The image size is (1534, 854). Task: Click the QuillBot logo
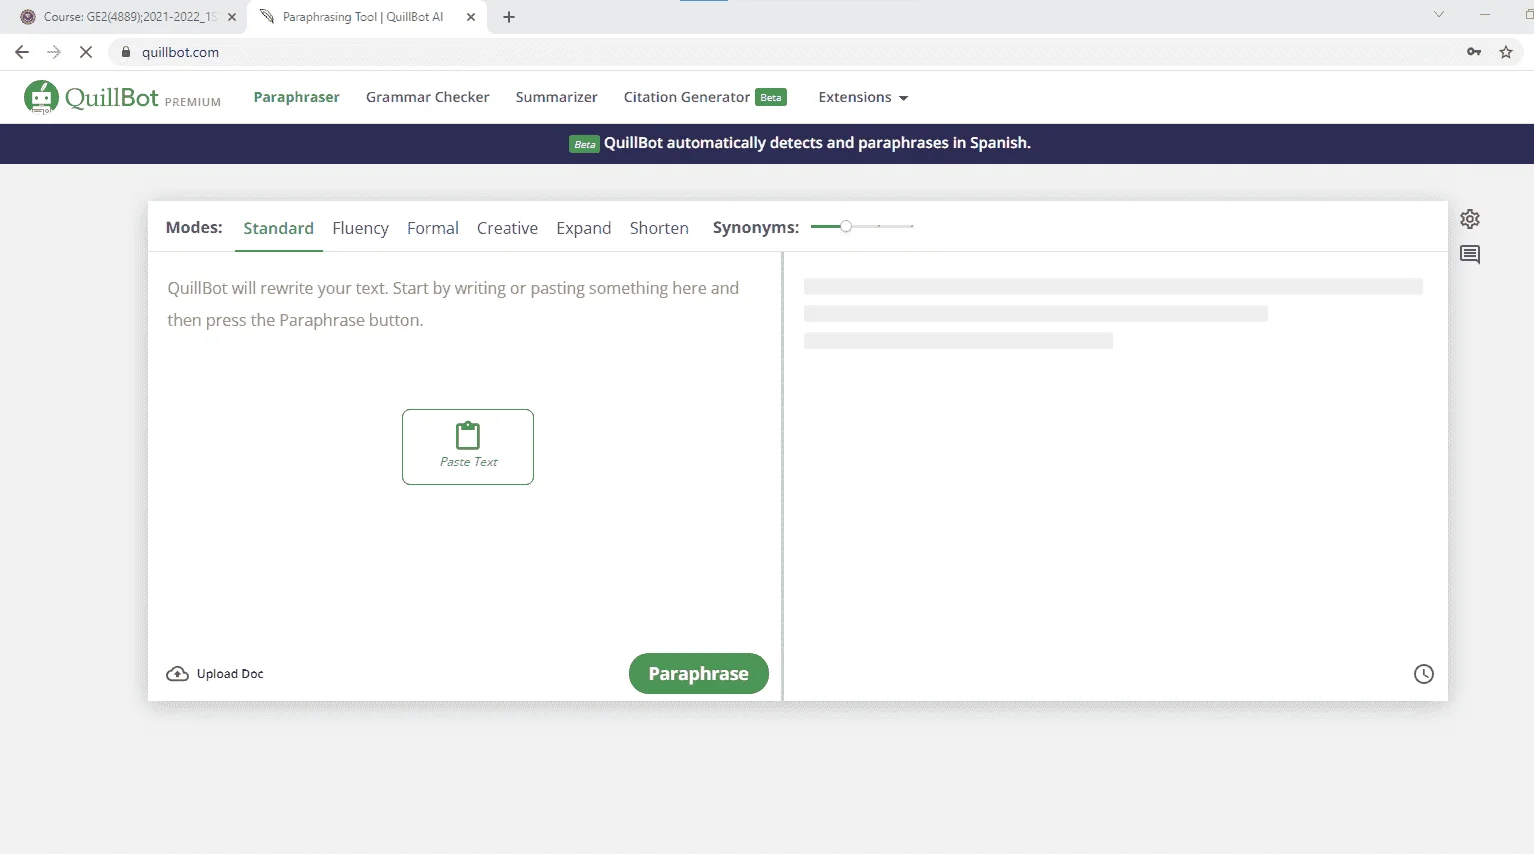click(x=91, y=97)
